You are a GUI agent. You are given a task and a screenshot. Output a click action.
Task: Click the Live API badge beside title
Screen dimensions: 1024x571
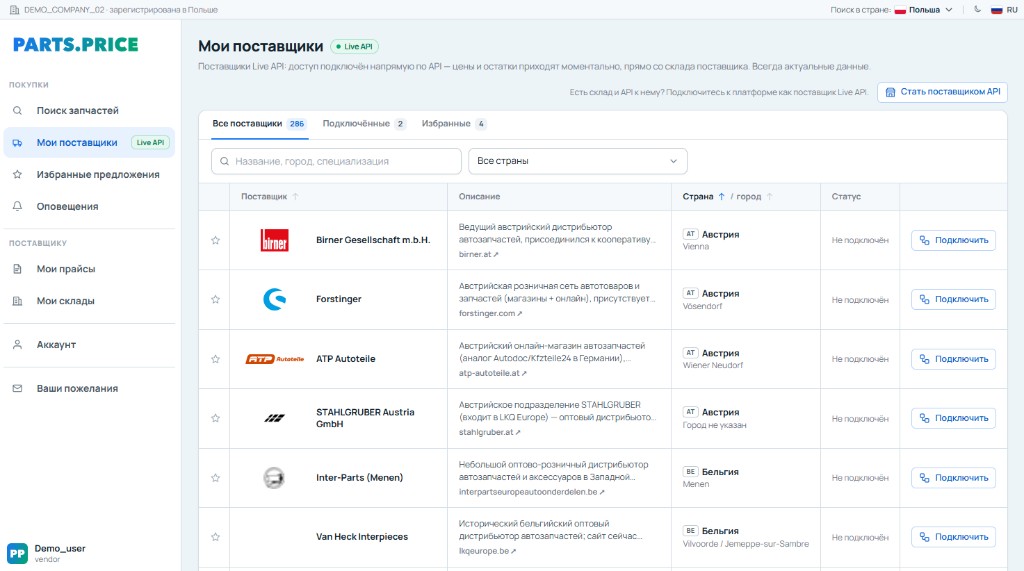(x=354, y=46)
